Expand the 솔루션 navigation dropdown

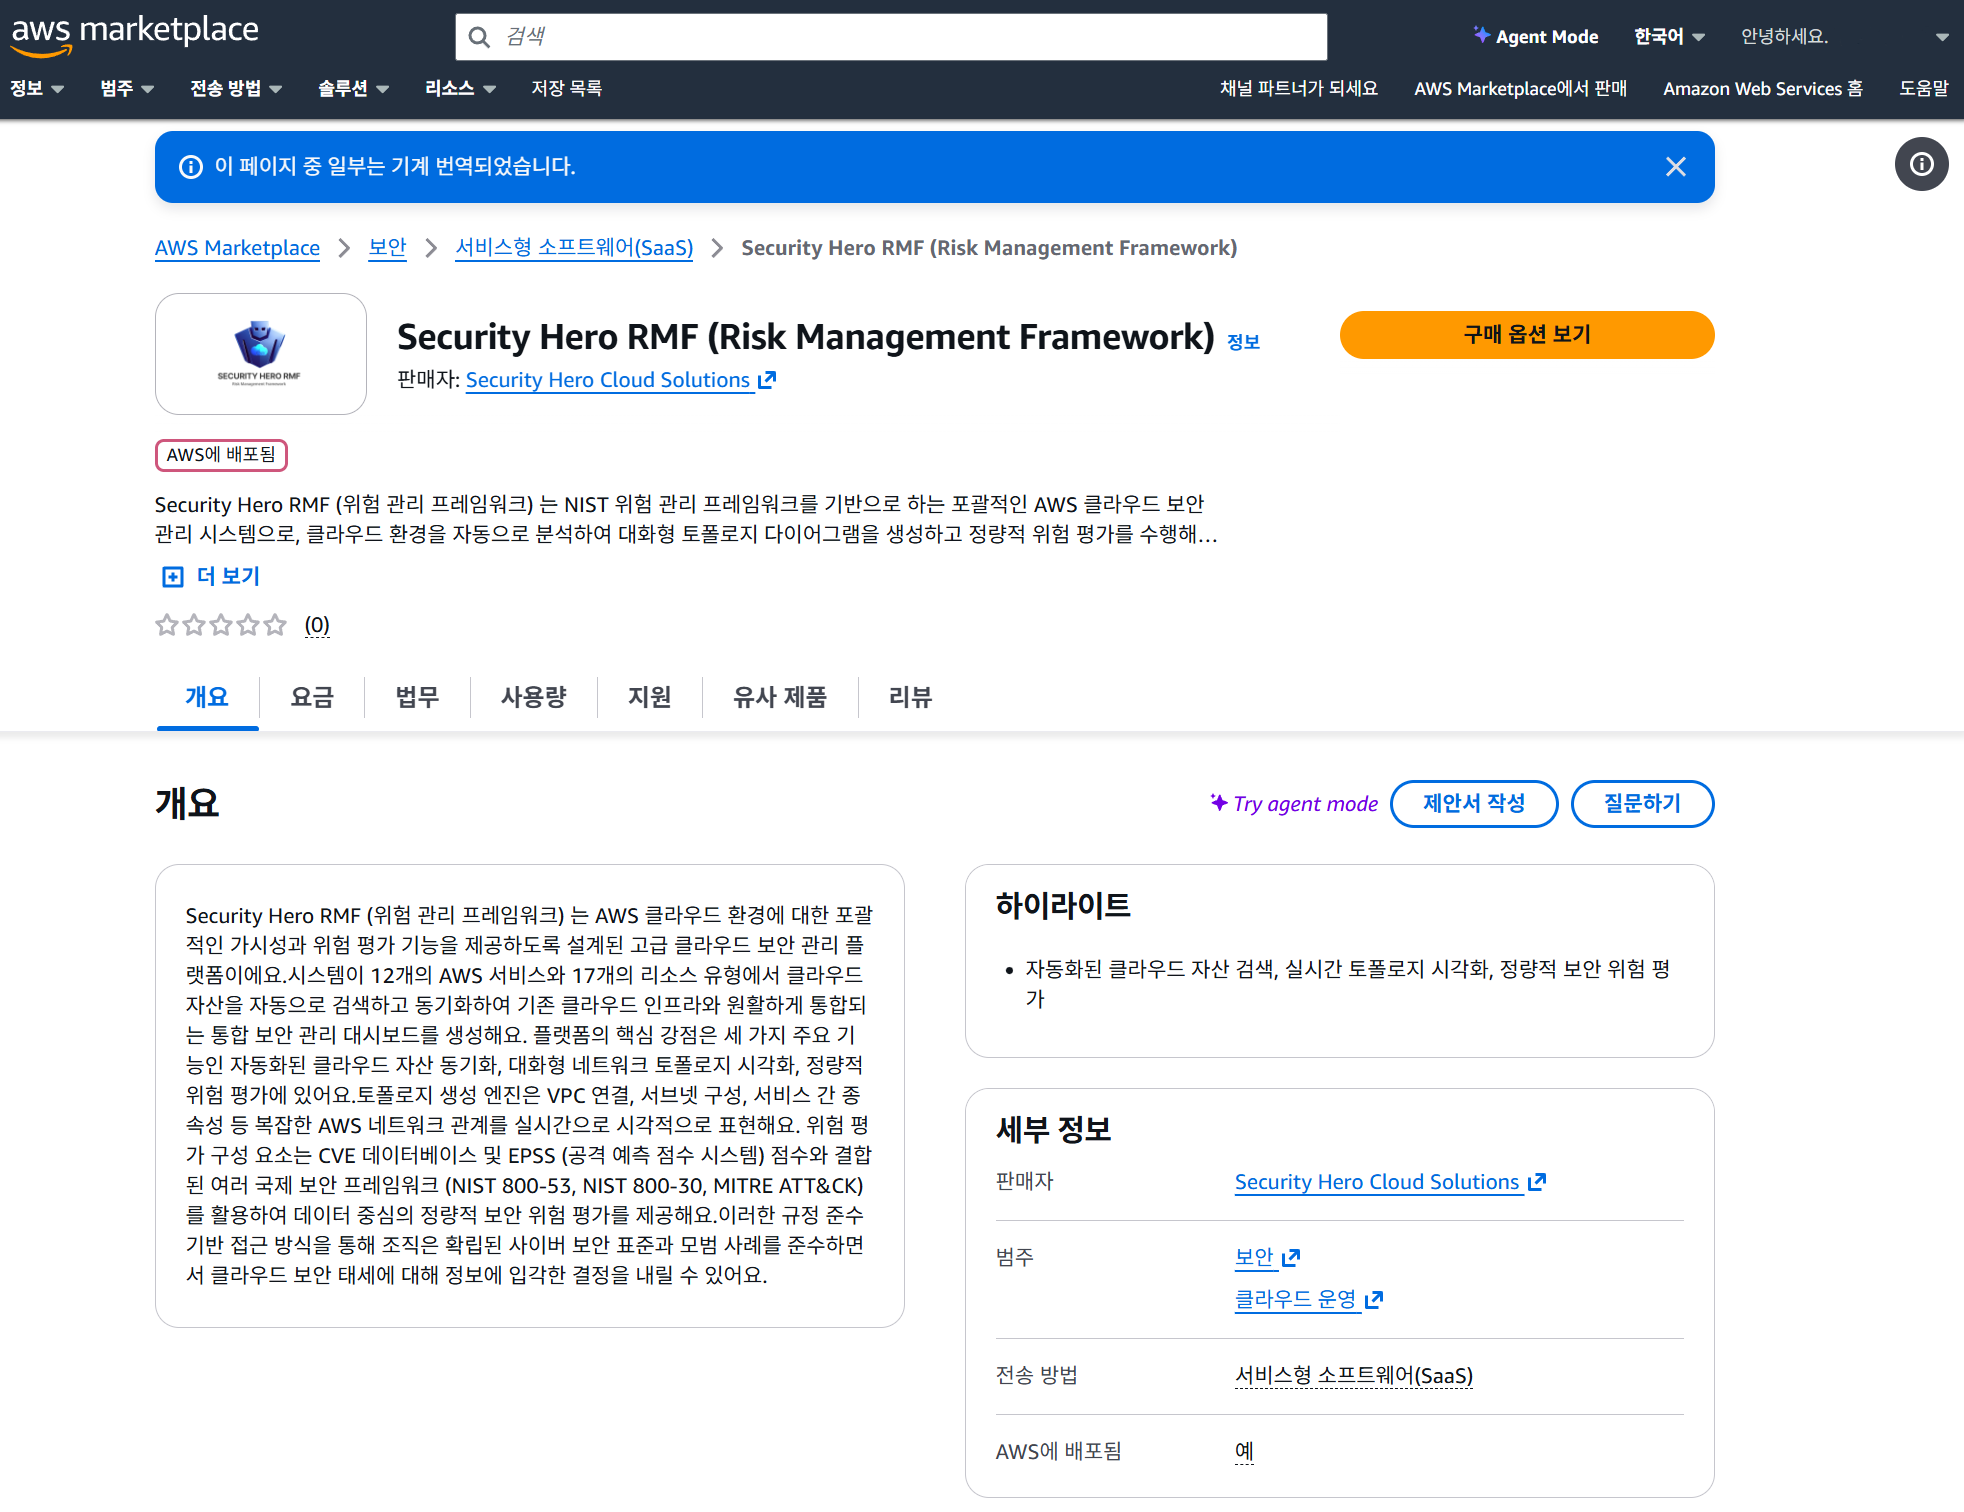(x=353, y=89)
